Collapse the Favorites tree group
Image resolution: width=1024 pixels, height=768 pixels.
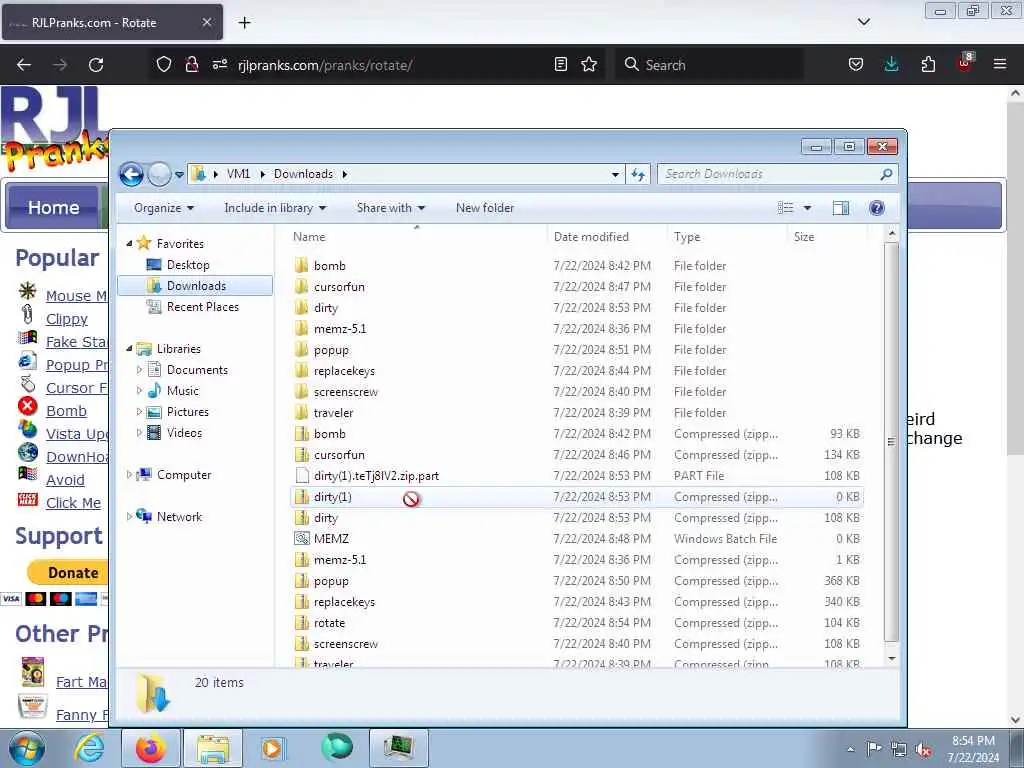pos(129,244)
